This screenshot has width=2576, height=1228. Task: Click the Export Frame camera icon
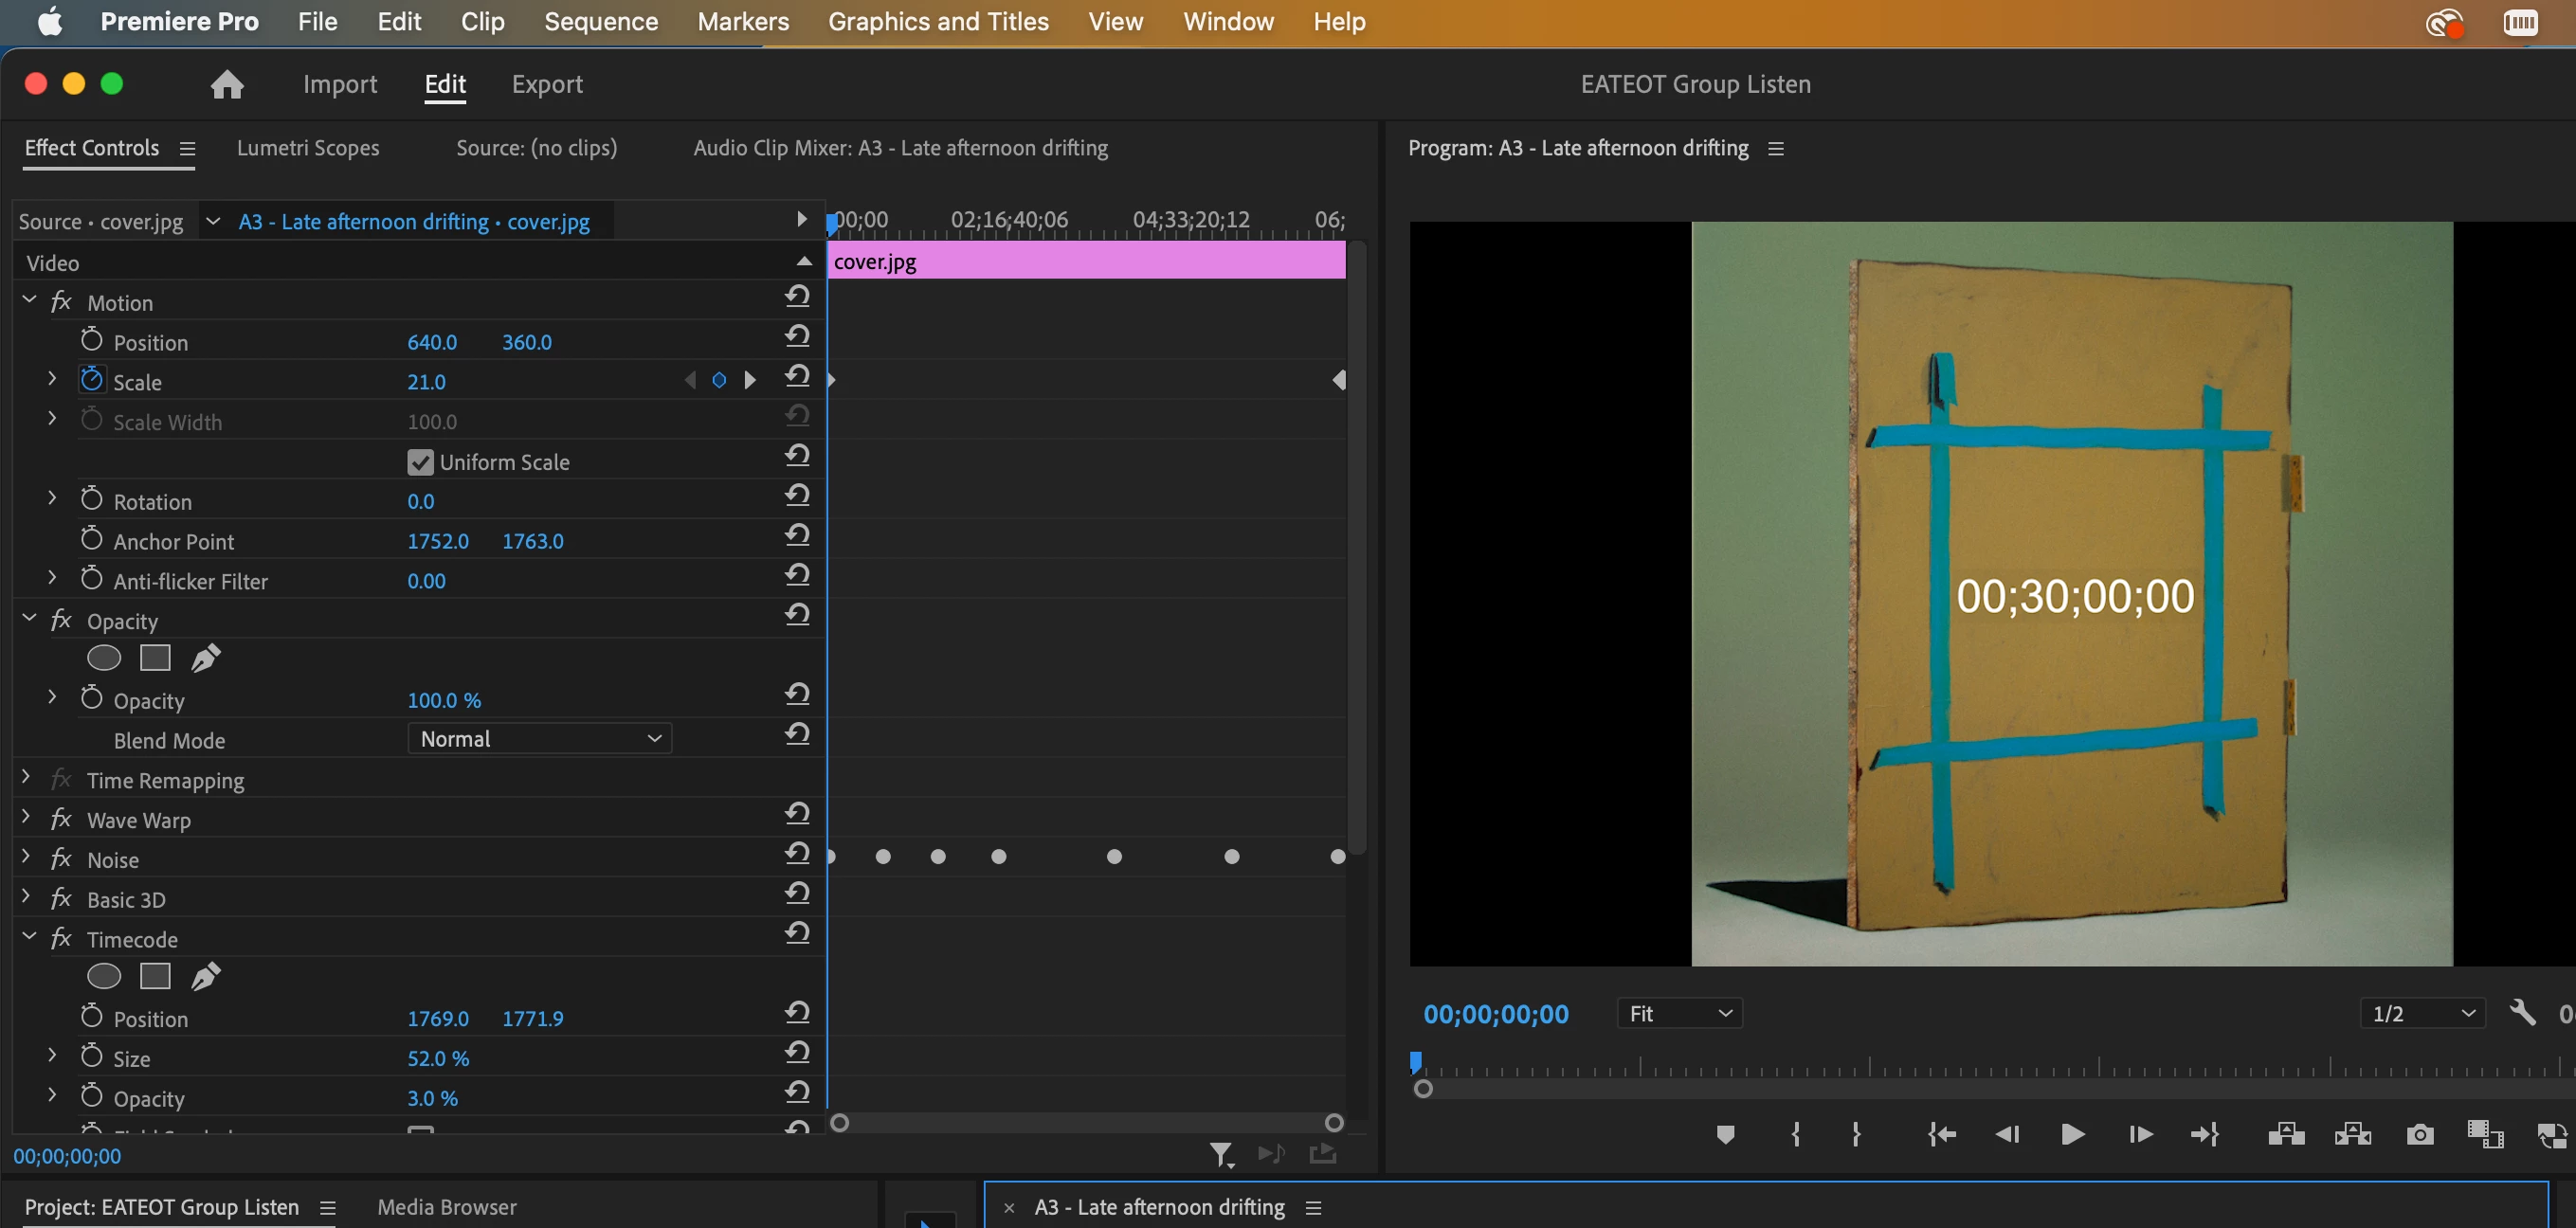click(2419, 1134)
